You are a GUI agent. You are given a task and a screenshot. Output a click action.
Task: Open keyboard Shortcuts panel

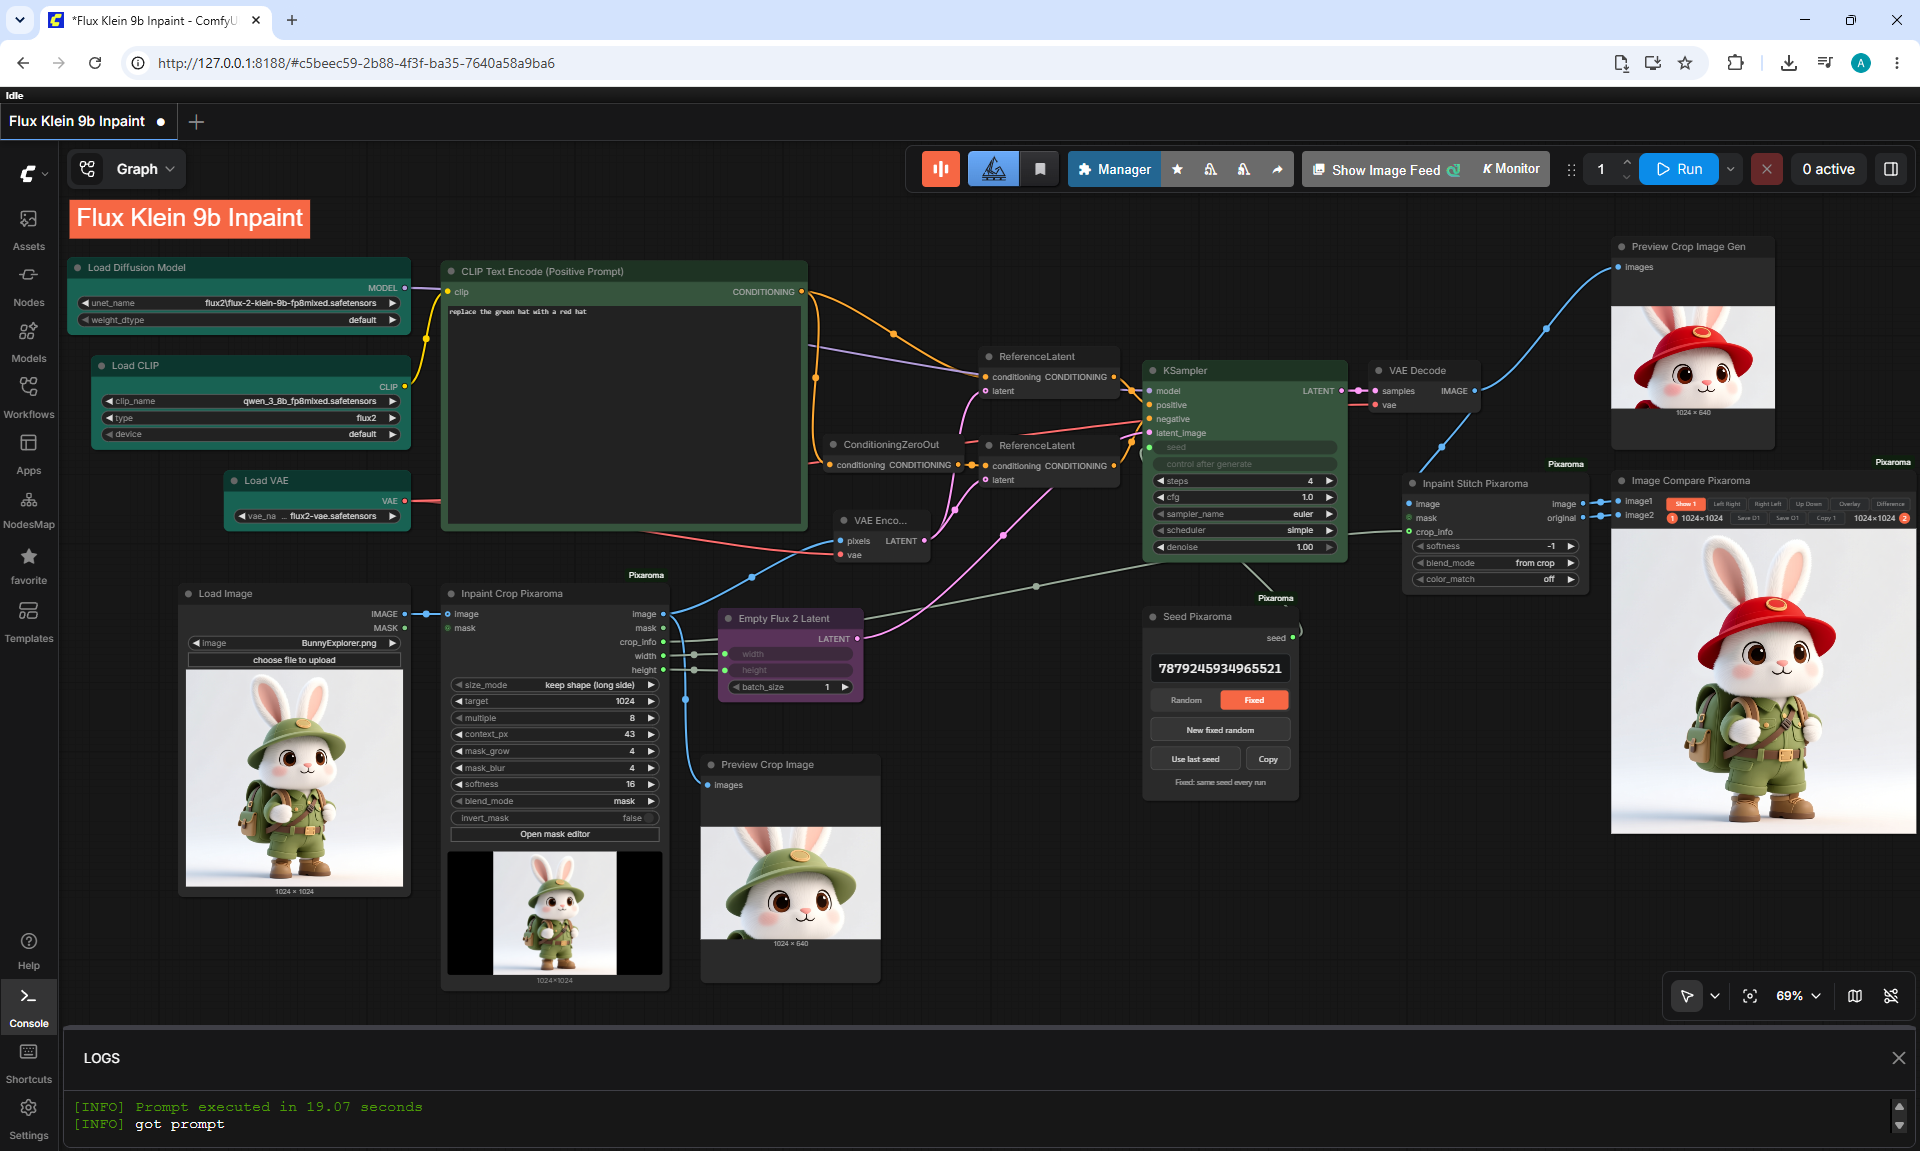point(29,1063)
